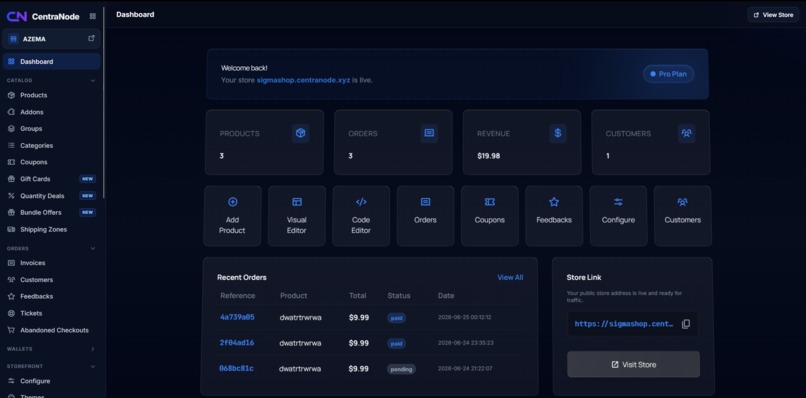Open the AZEMA store selector
The width and height of the screenshot is (806, 398).
51,39
